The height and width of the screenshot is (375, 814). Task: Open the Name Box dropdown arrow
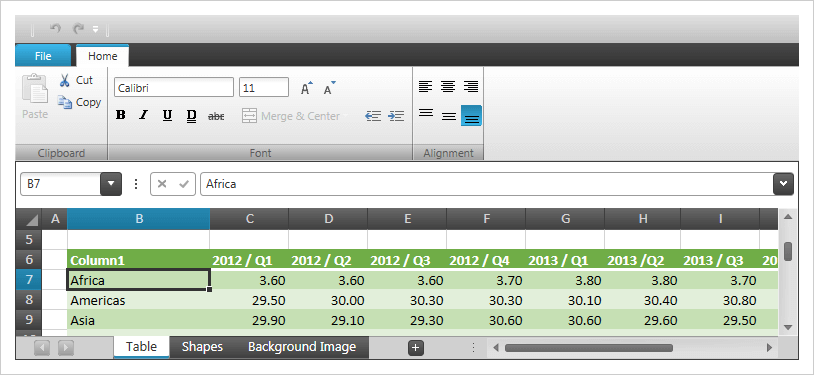111,184
